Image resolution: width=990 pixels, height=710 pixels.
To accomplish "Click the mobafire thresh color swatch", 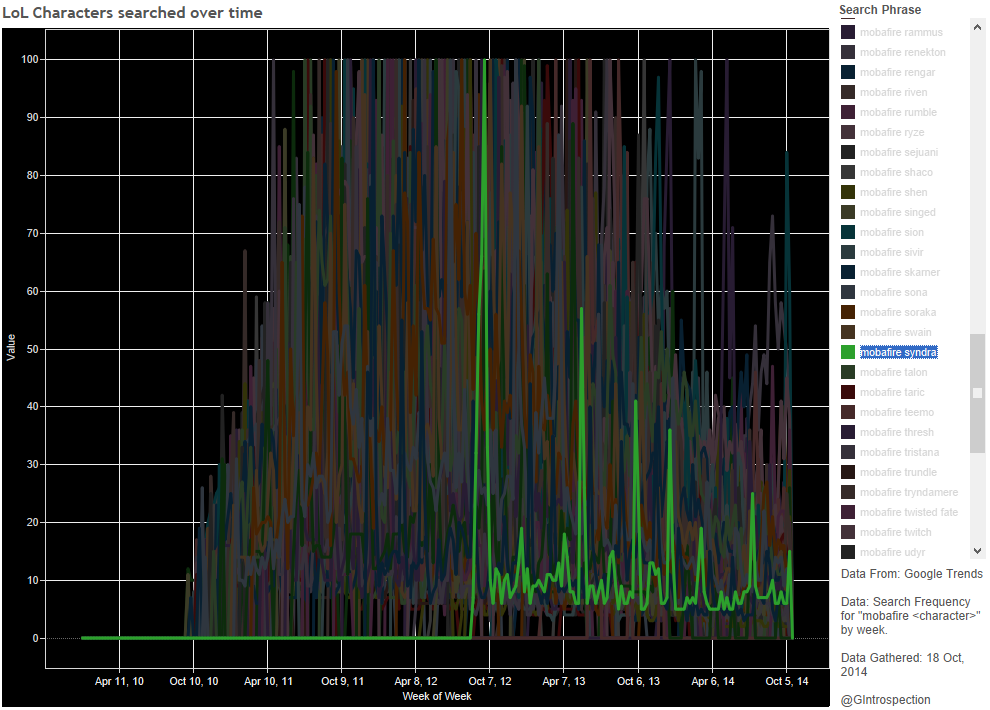I will pyautogui.click(x=848, y=432).
